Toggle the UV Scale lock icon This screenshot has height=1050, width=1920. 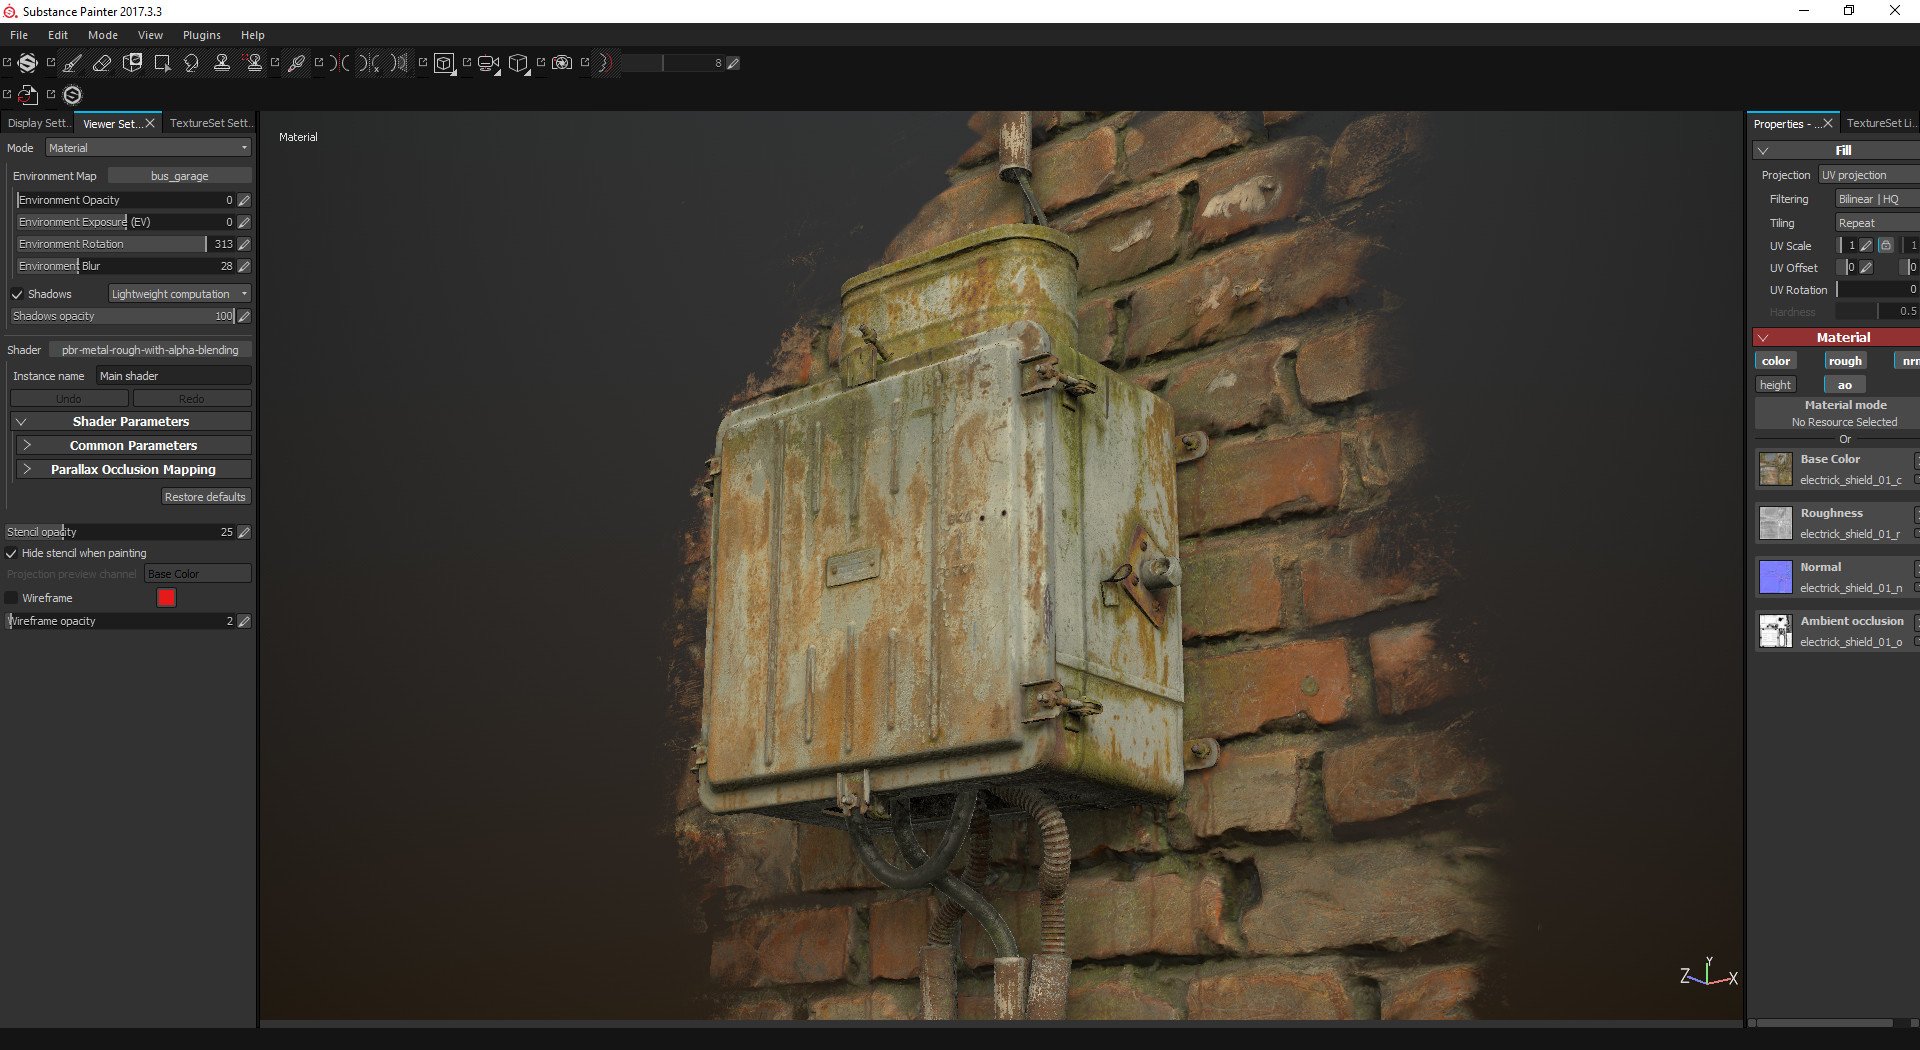click(1885, 245)
